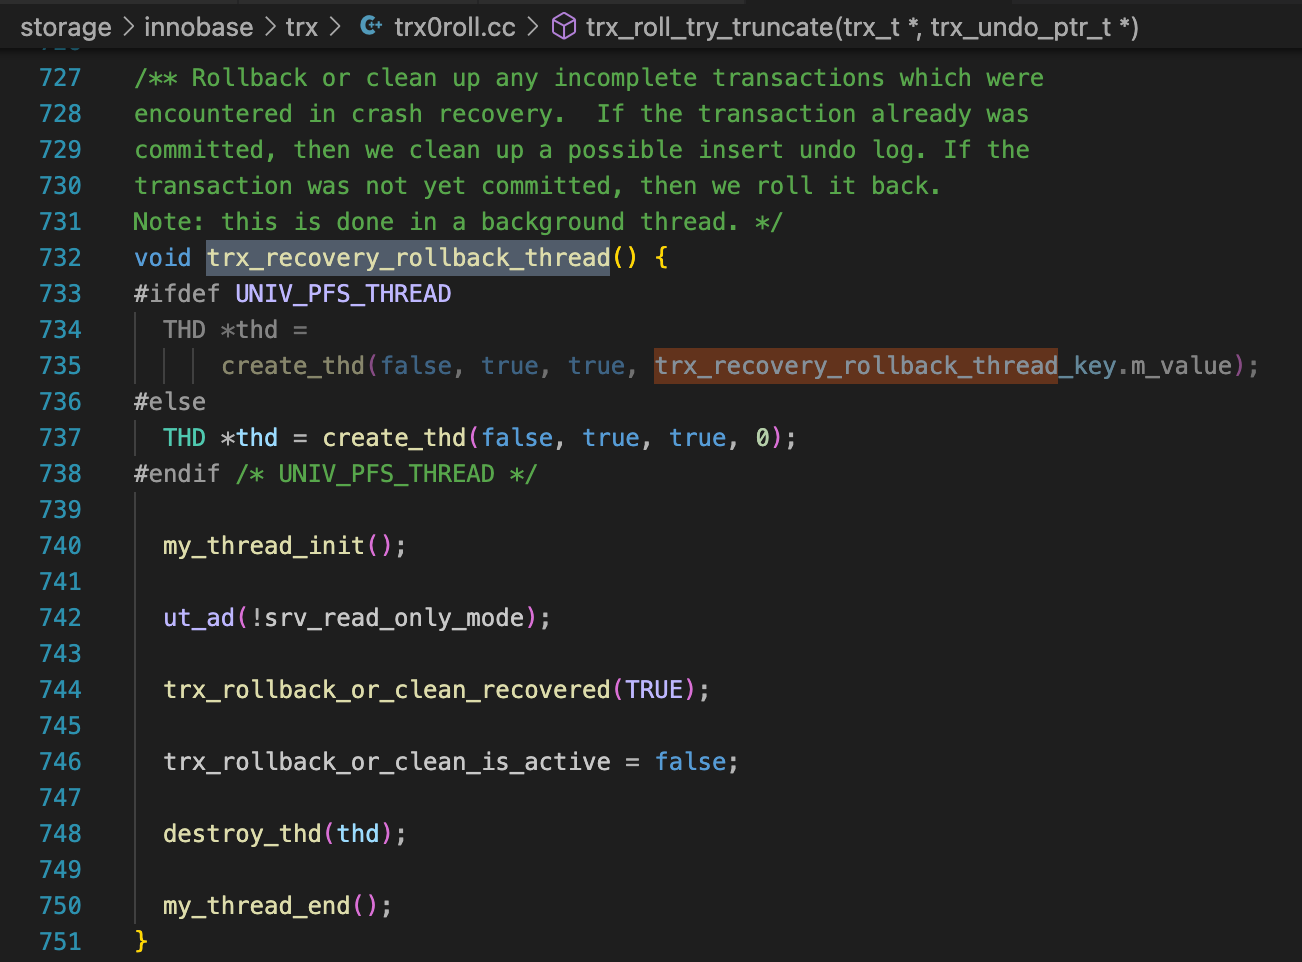1302x962 pixels.
Task: Open the storage breadcrumb folder
Action: [x=66, y=26]
